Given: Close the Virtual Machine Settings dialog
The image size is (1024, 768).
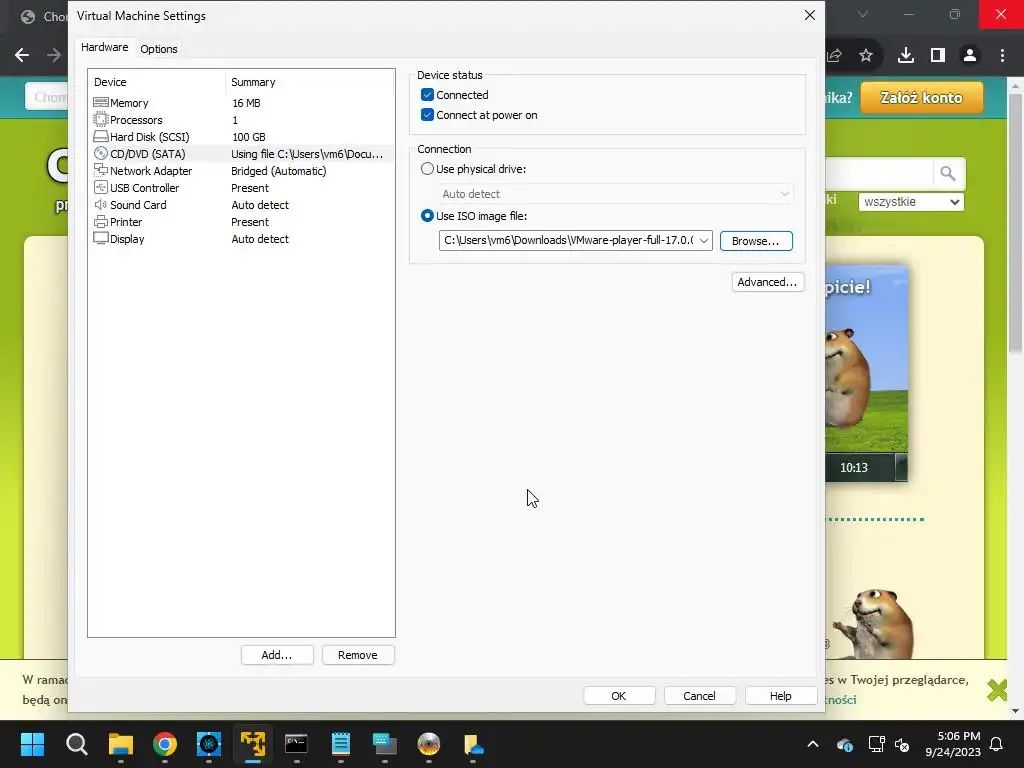Looking at the screenshot, I should coord(810,15).
